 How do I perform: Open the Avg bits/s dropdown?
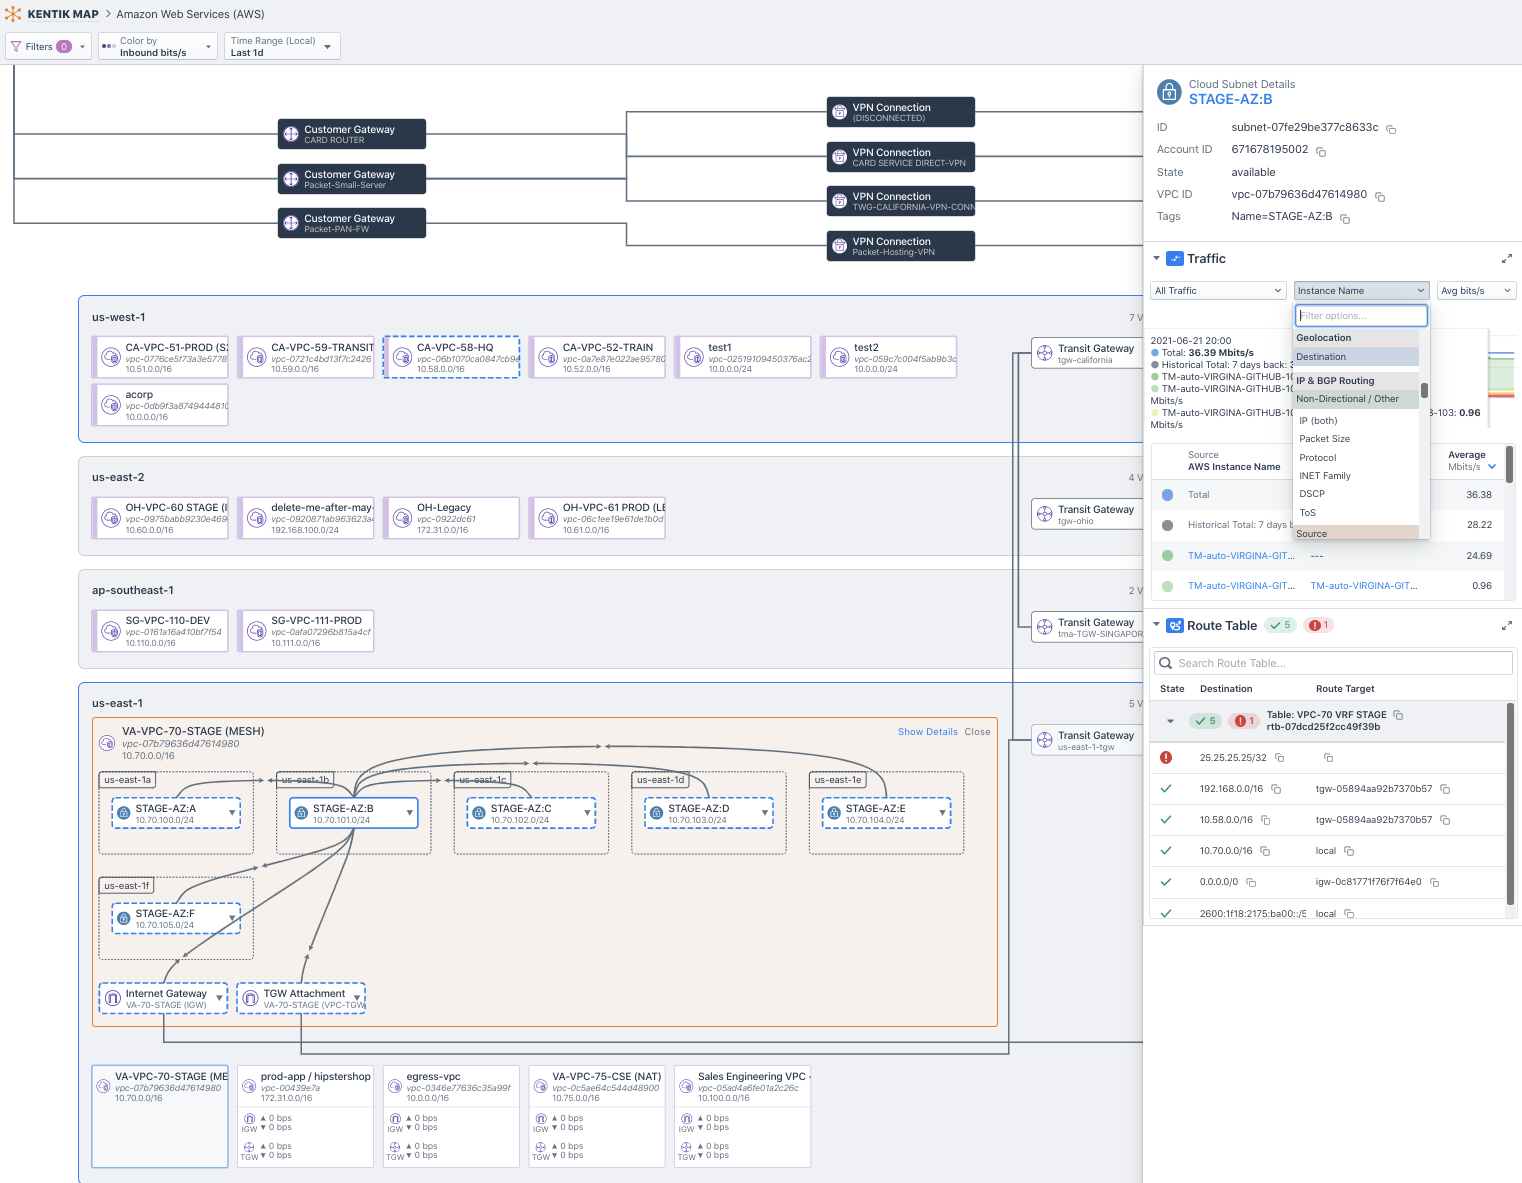[1477, 291]
